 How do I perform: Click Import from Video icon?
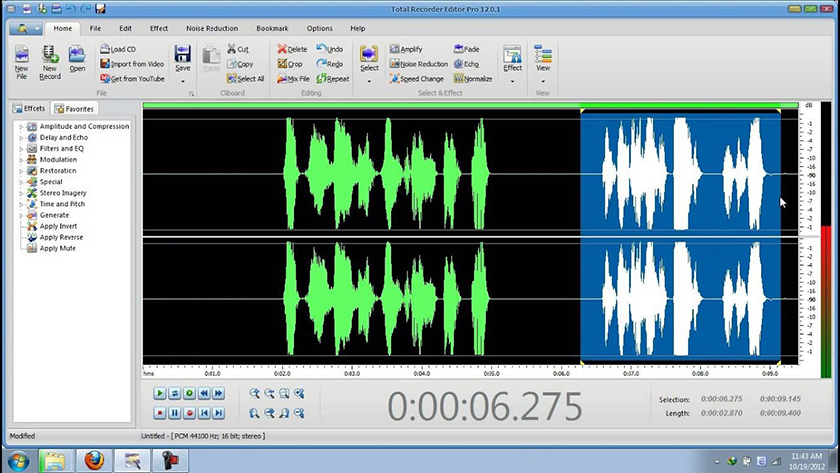click(x=105, y=63)
